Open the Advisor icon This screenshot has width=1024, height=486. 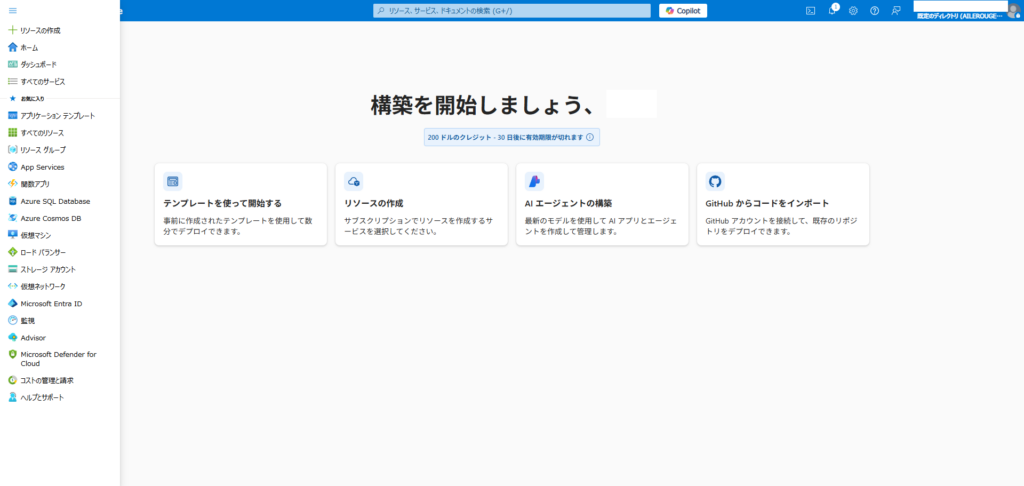point(12,337)
